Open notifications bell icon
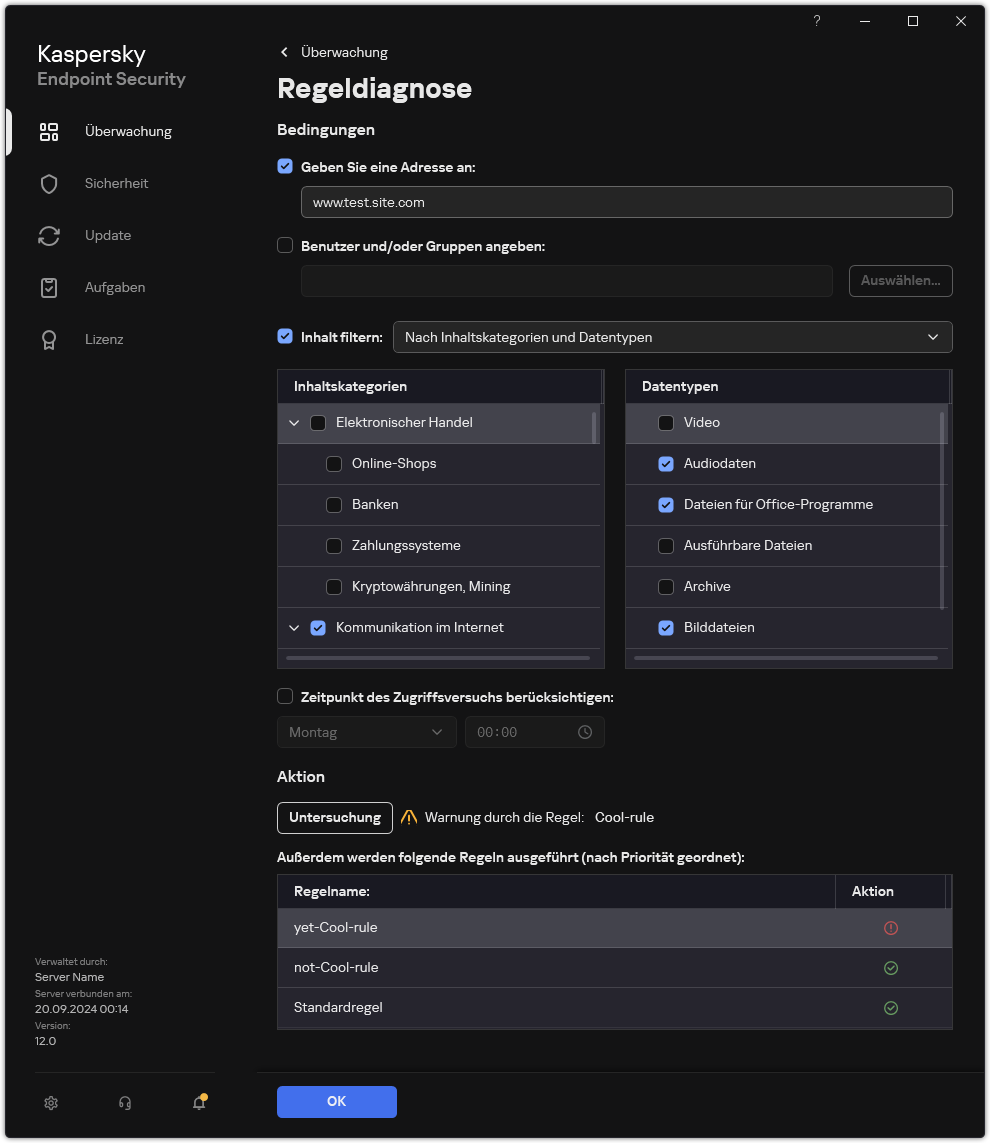The height and width of the screenshot is (1143, 990). point(199,1103)
